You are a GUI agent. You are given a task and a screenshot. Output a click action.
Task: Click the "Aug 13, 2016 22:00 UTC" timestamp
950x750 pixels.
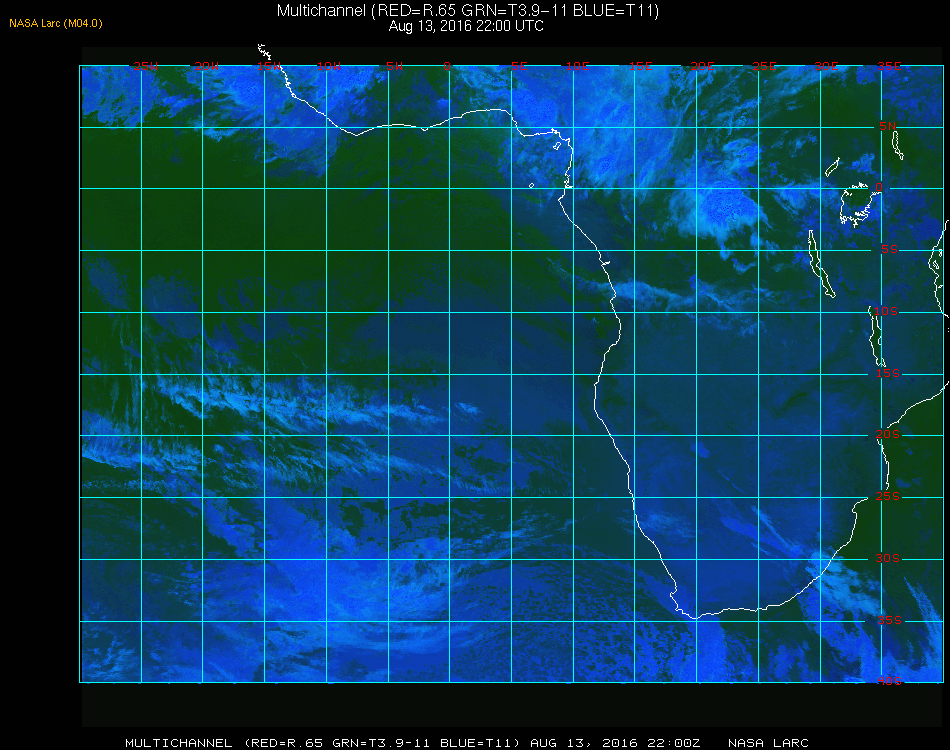(x=466, y=26)
